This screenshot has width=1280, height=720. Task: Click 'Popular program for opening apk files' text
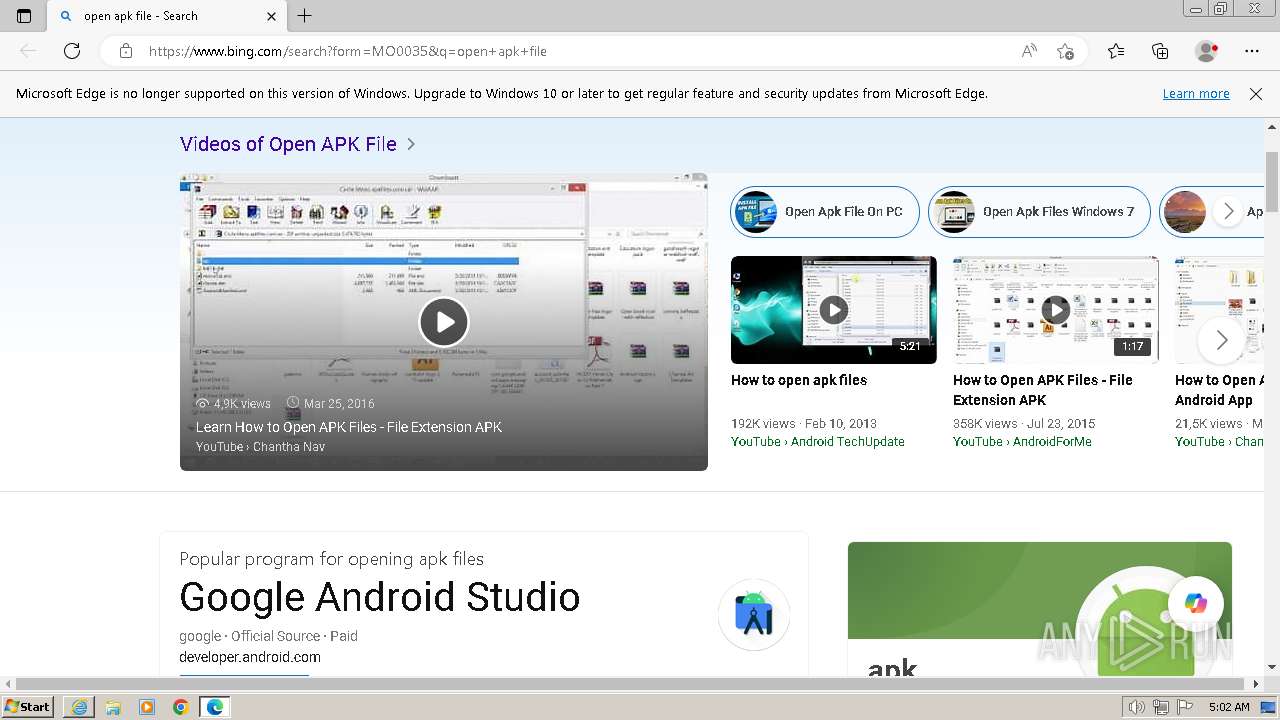pyautogui.click(x=332, y=559)
